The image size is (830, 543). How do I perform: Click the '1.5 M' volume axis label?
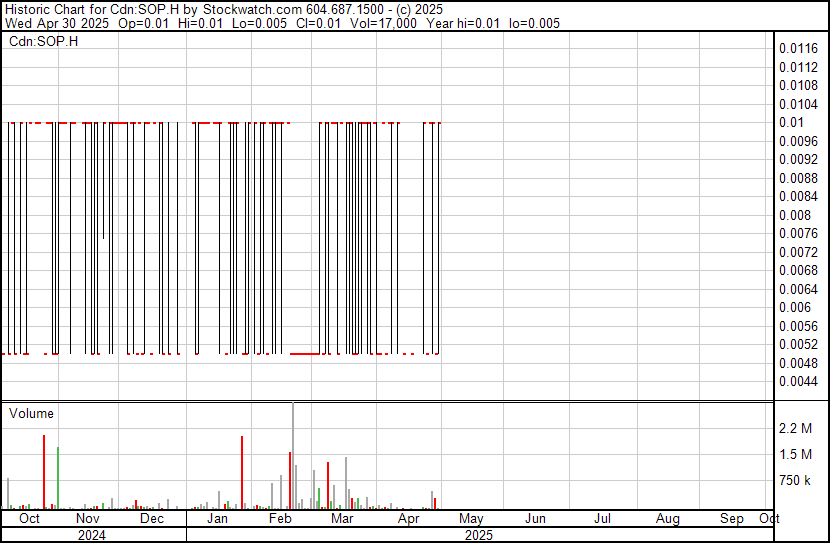(795, 454)
